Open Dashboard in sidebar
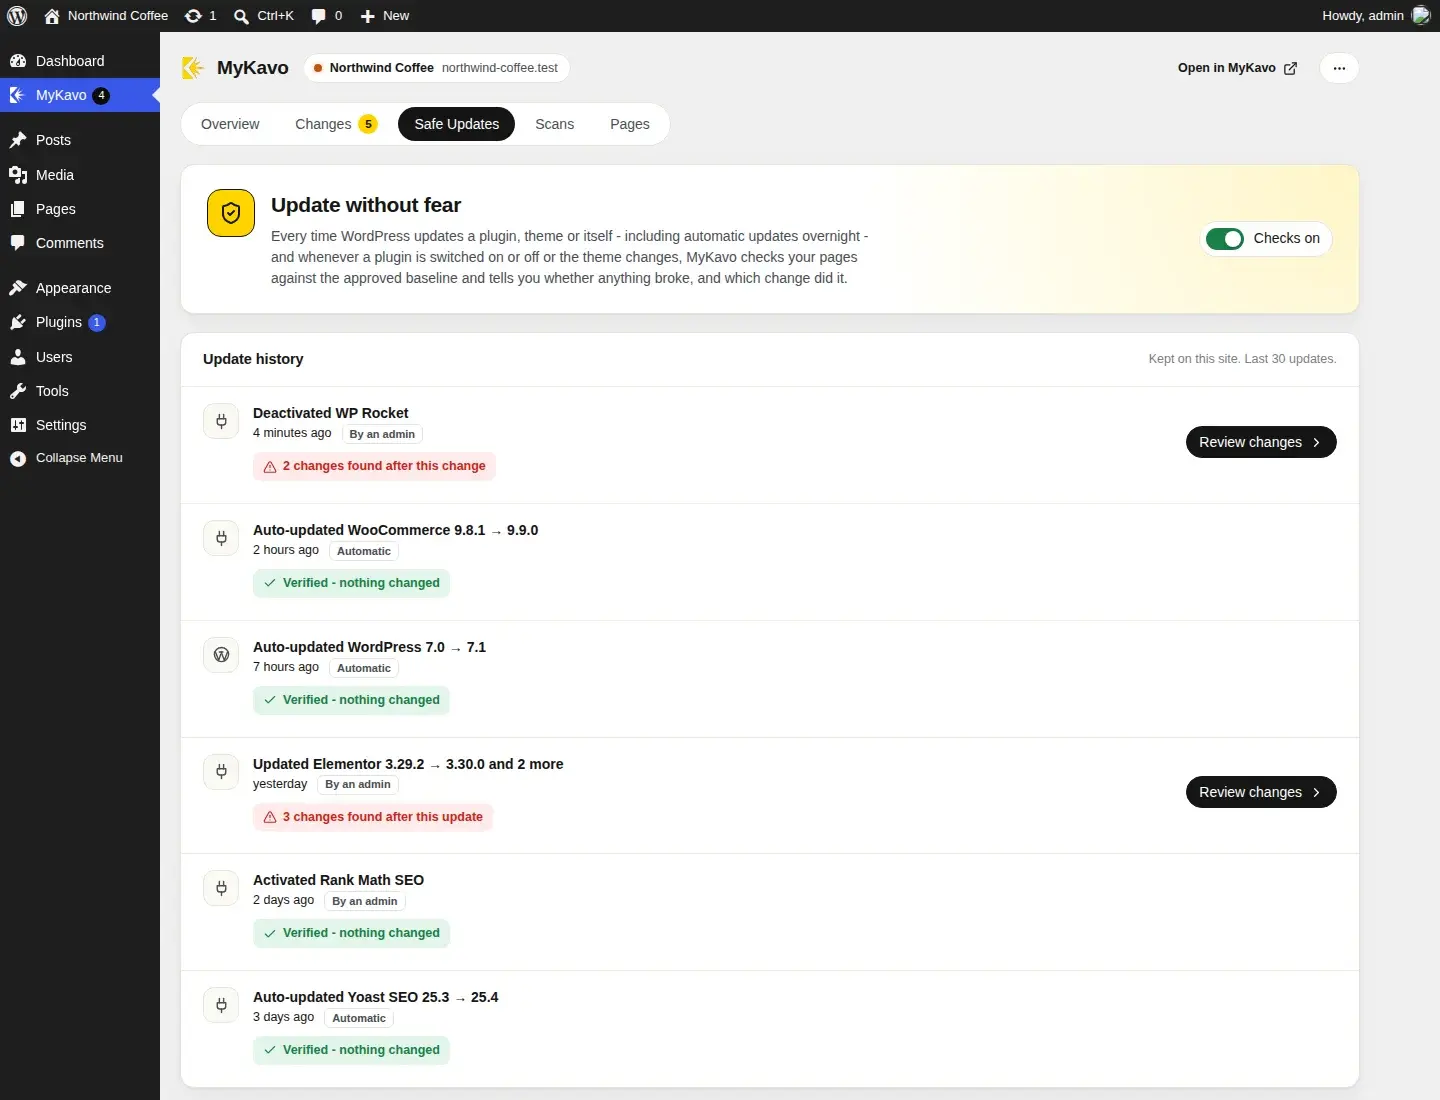 (80, 61)
